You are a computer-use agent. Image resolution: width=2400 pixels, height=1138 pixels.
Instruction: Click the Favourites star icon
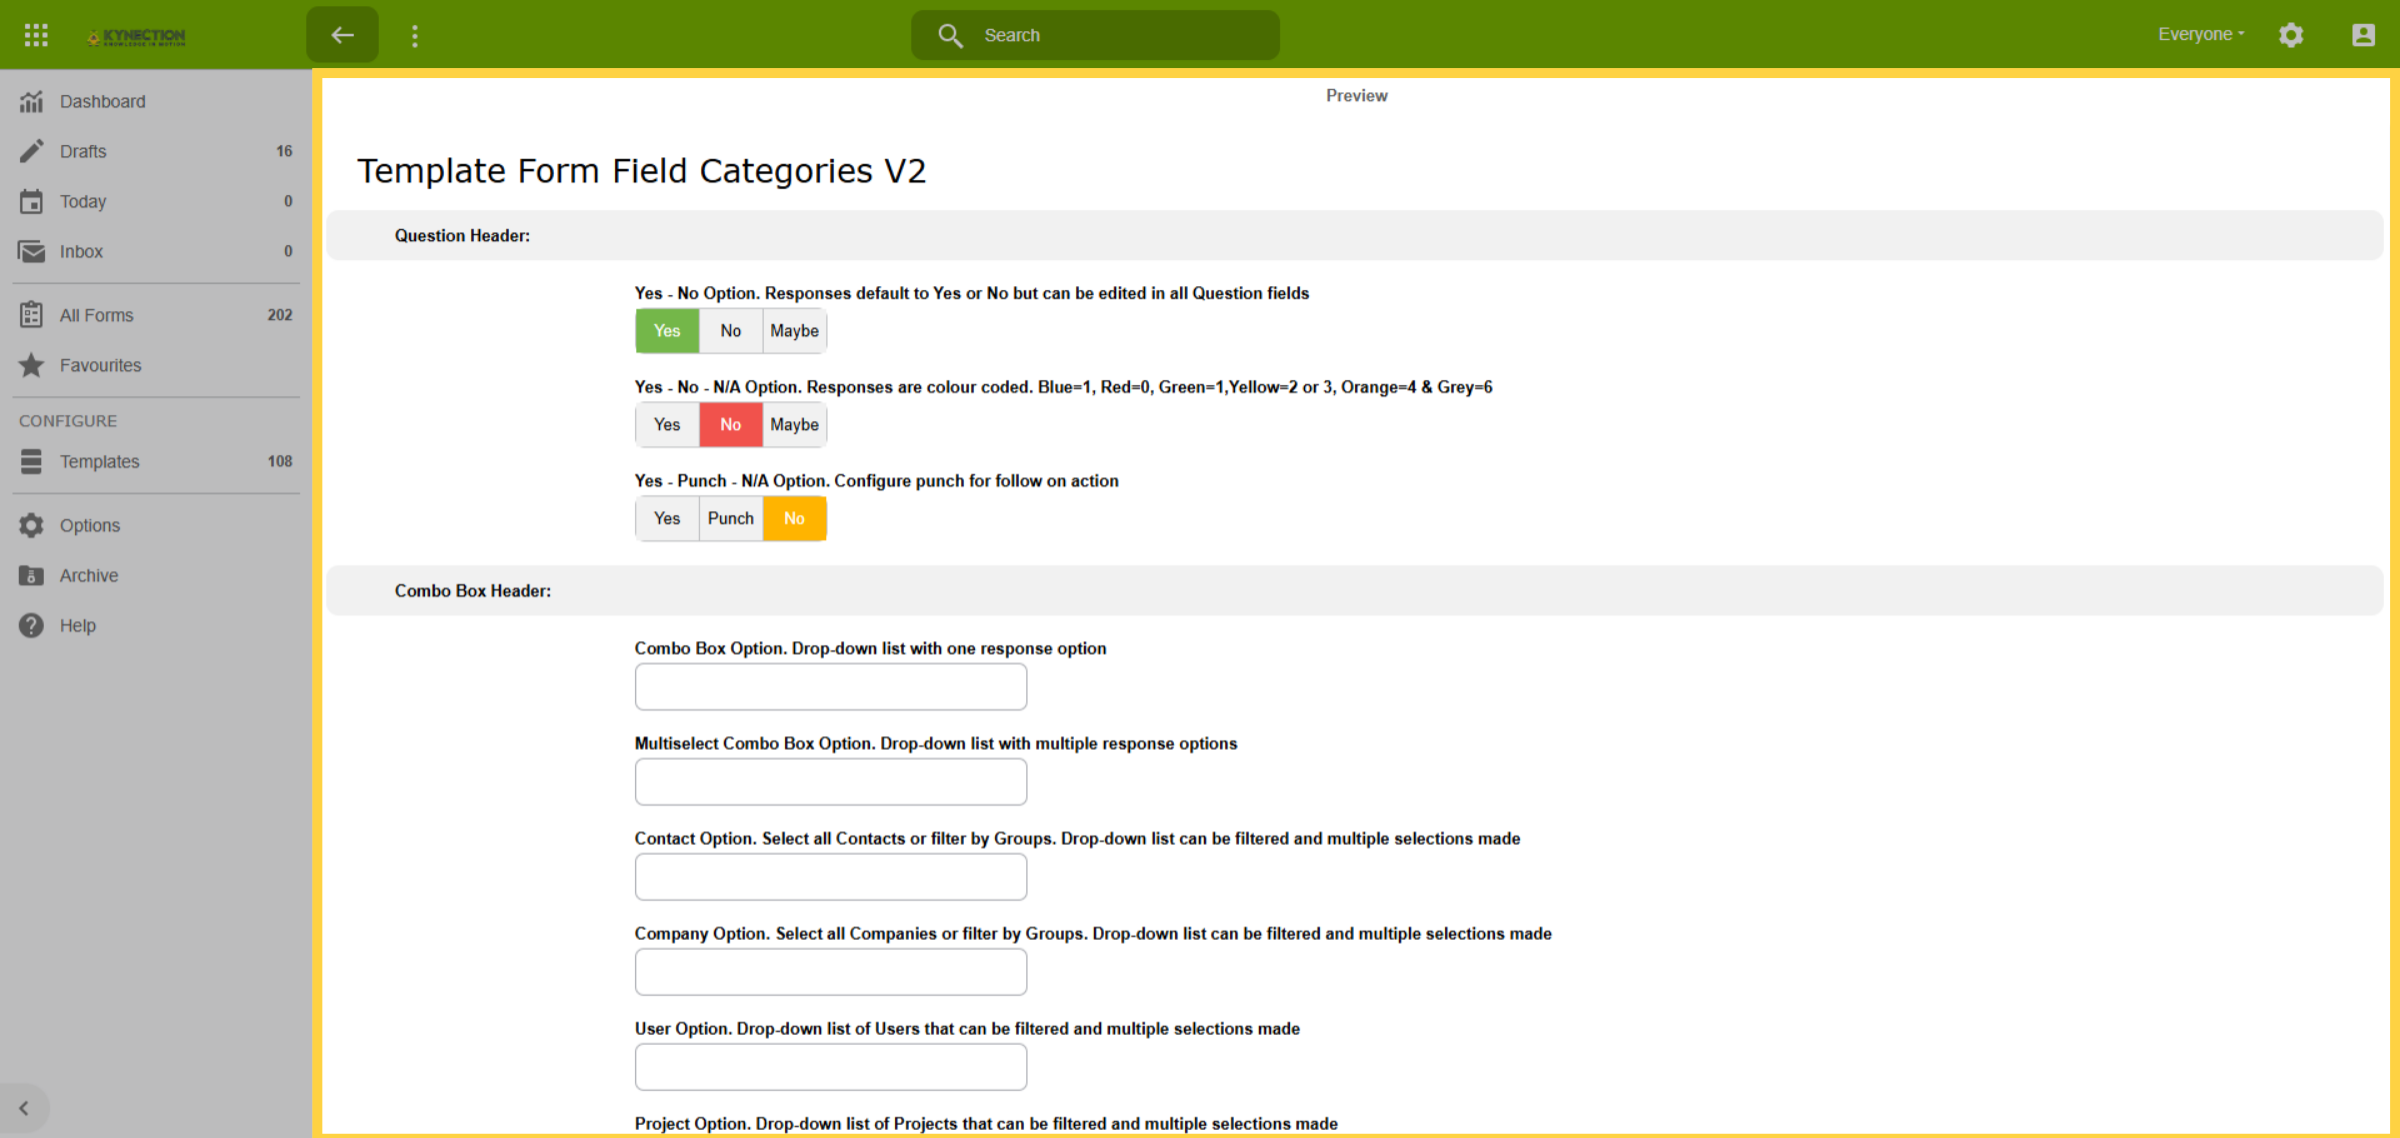[32, 365]
